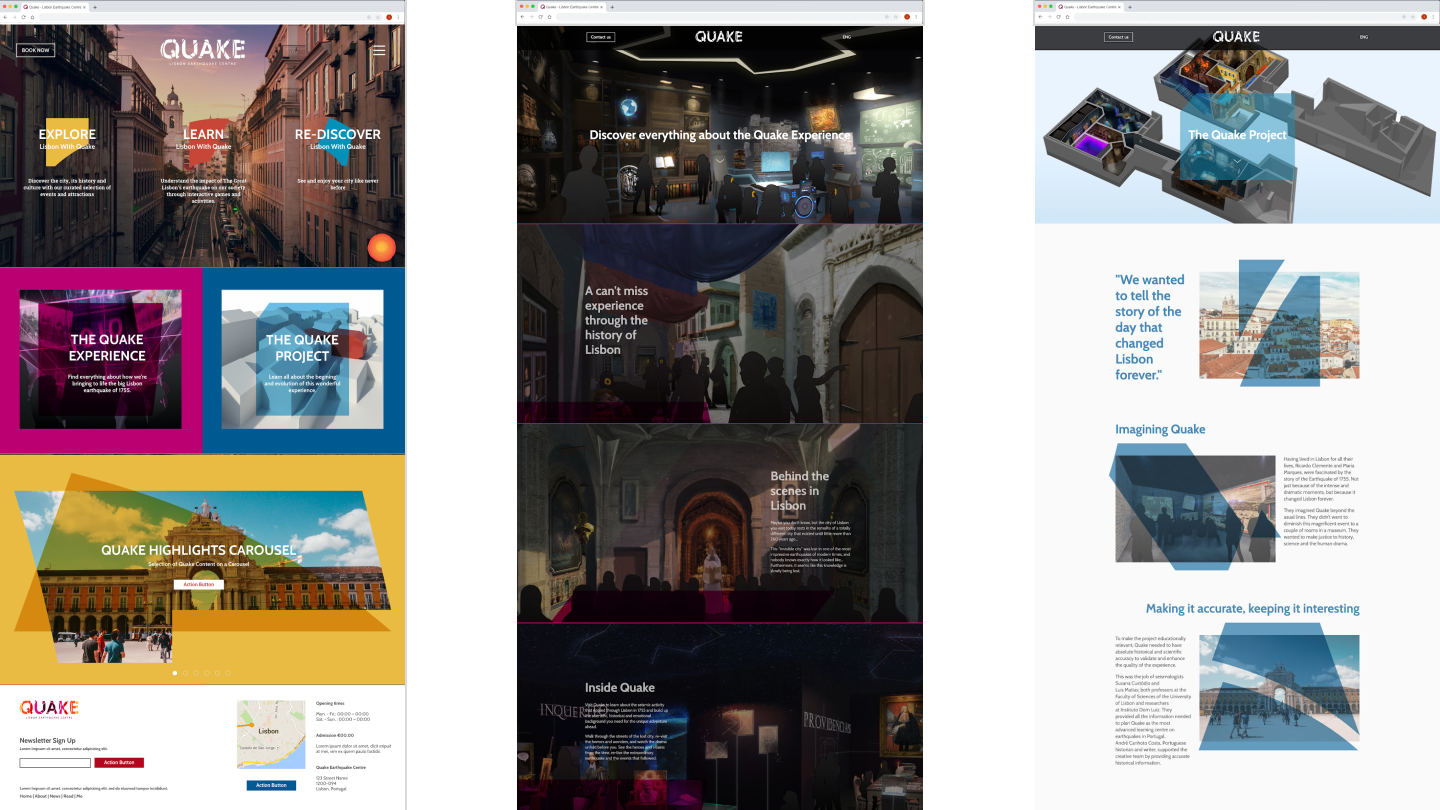
Task: Open the About footer link
Action: (40, 796)
